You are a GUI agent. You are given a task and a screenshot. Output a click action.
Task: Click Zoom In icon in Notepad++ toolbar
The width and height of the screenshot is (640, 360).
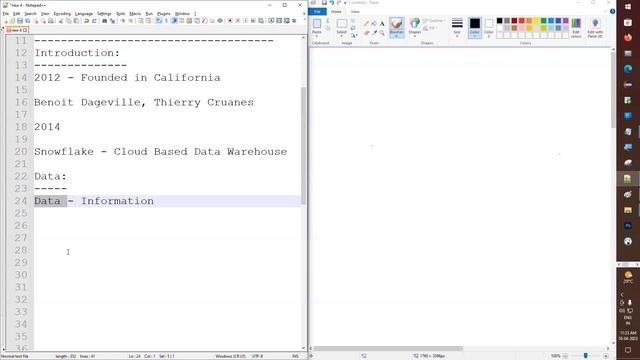click(x=122, y=21)
